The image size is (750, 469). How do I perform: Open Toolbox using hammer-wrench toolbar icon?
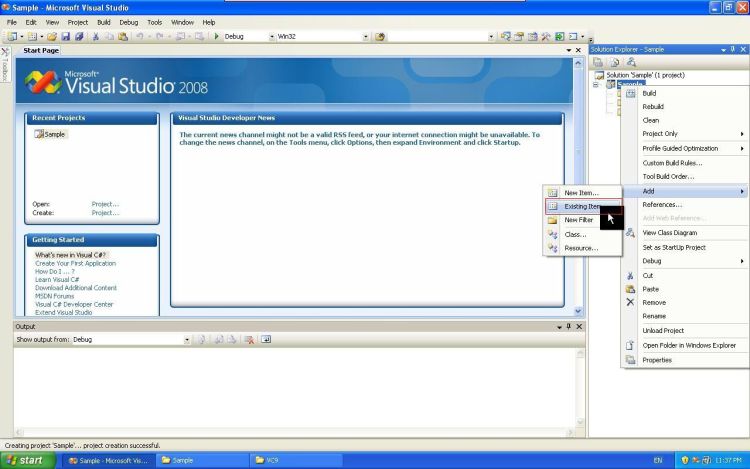[546, 36]
